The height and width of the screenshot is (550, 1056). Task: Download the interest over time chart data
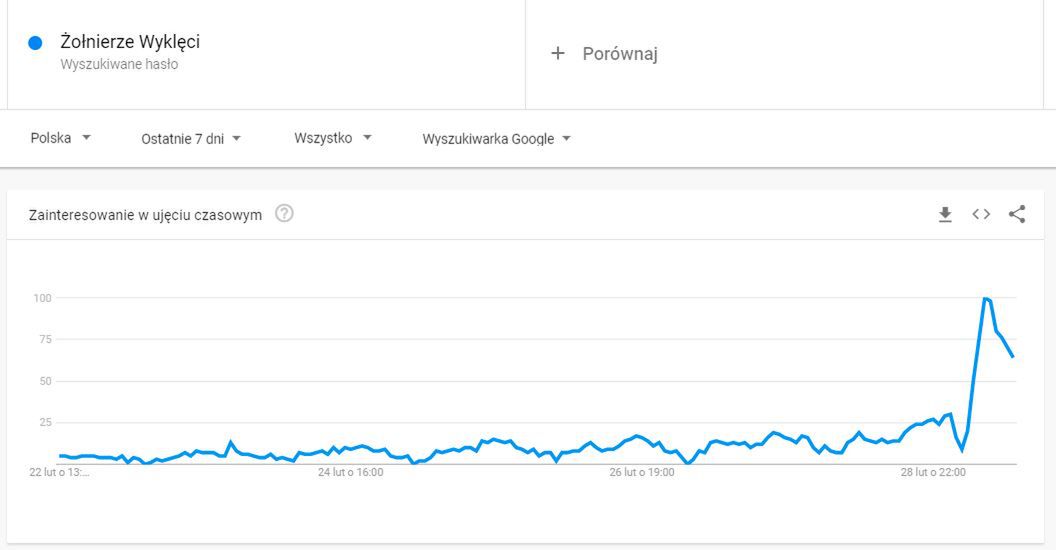(945, 215)
